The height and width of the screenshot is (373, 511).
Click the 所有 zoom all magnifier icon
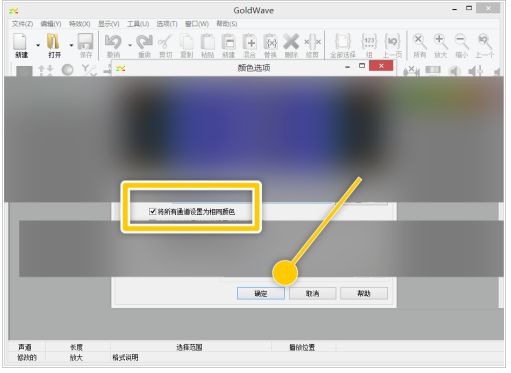[x=419, y=42]
